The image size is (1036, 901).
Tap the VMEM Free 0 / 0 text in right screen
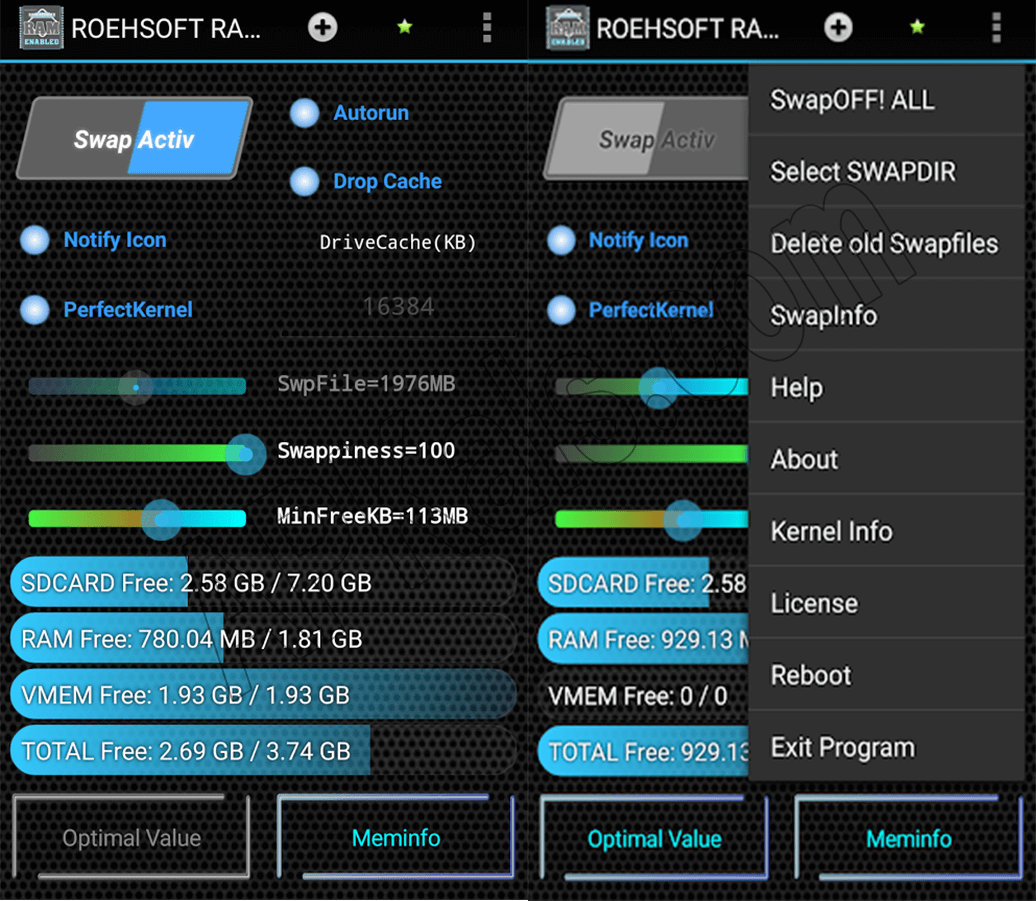[638, 696]
